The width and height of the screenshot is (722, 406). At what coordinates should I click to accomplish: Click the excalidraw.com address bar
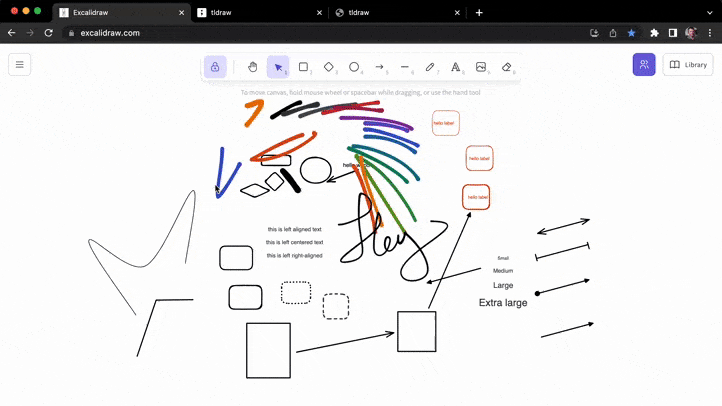pyautogui.click(x=300, y=33)
